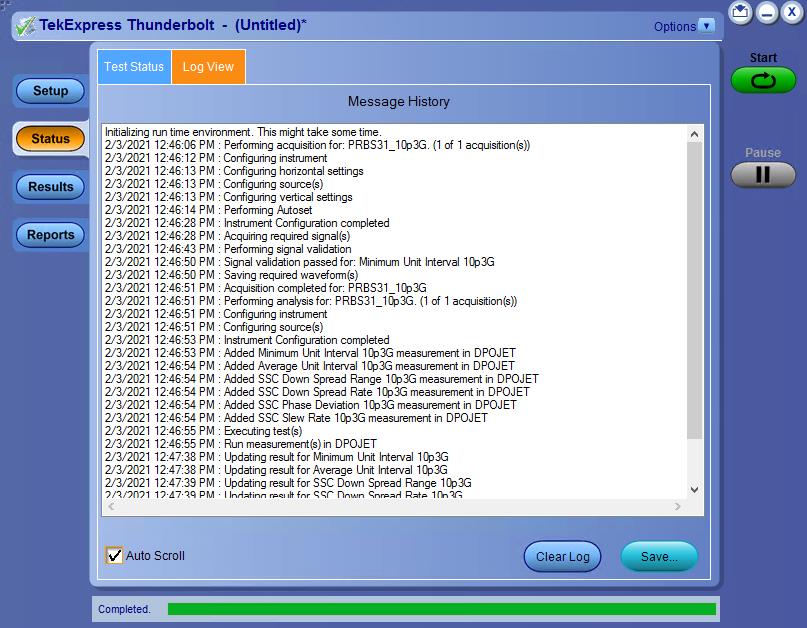807x628 pixels.
Task: Click the TekExpress logo in title bar
Action: click(28, 26)
